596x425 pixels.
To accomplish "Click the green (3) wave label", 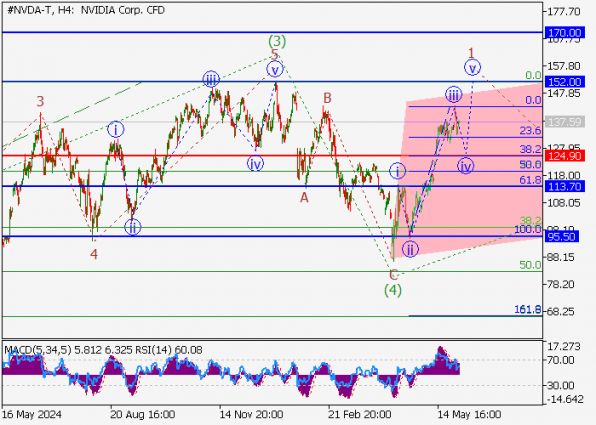I will pos(277,40).
